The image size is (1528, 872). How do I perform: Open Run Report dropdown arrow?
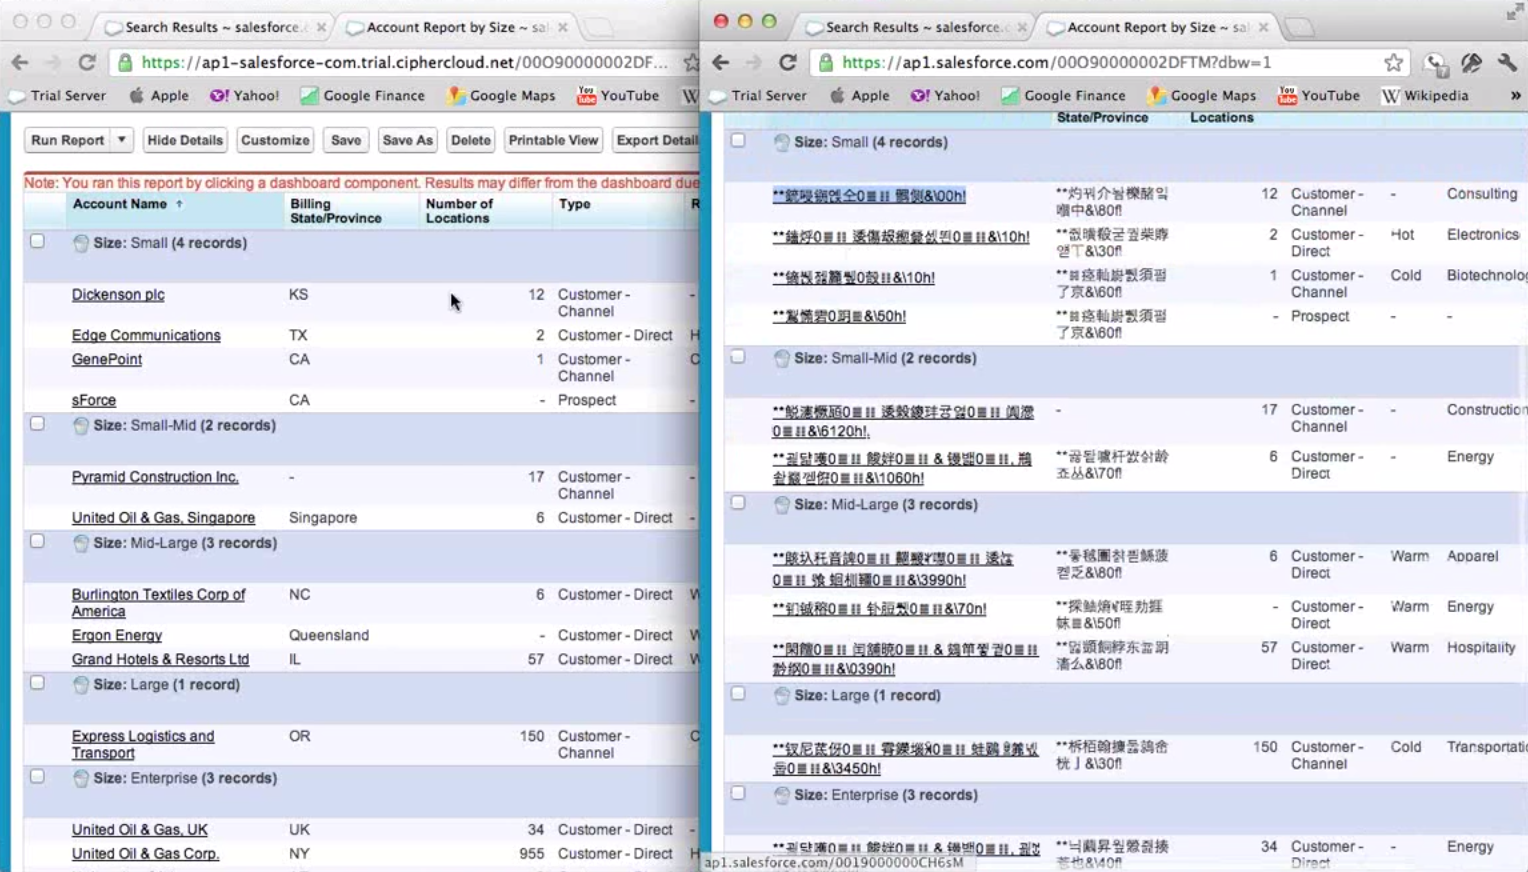click(x=121, y=140)
